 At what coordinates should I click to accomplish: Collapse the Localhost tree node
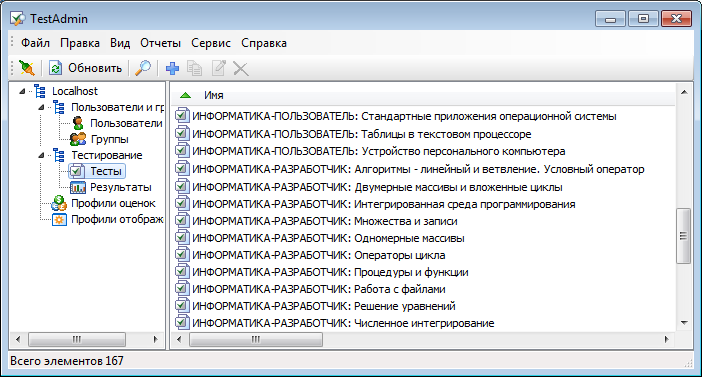(x=22, y=91)
